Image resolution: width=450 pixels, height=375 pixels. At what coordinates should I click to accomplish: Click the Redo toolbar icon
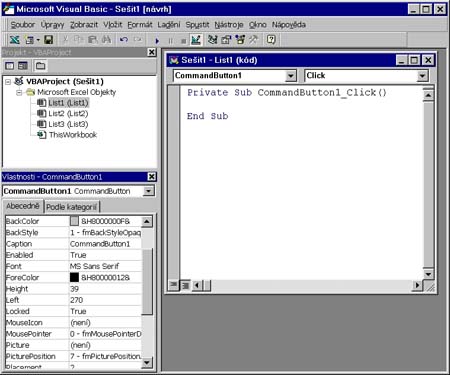click(137, 40)
